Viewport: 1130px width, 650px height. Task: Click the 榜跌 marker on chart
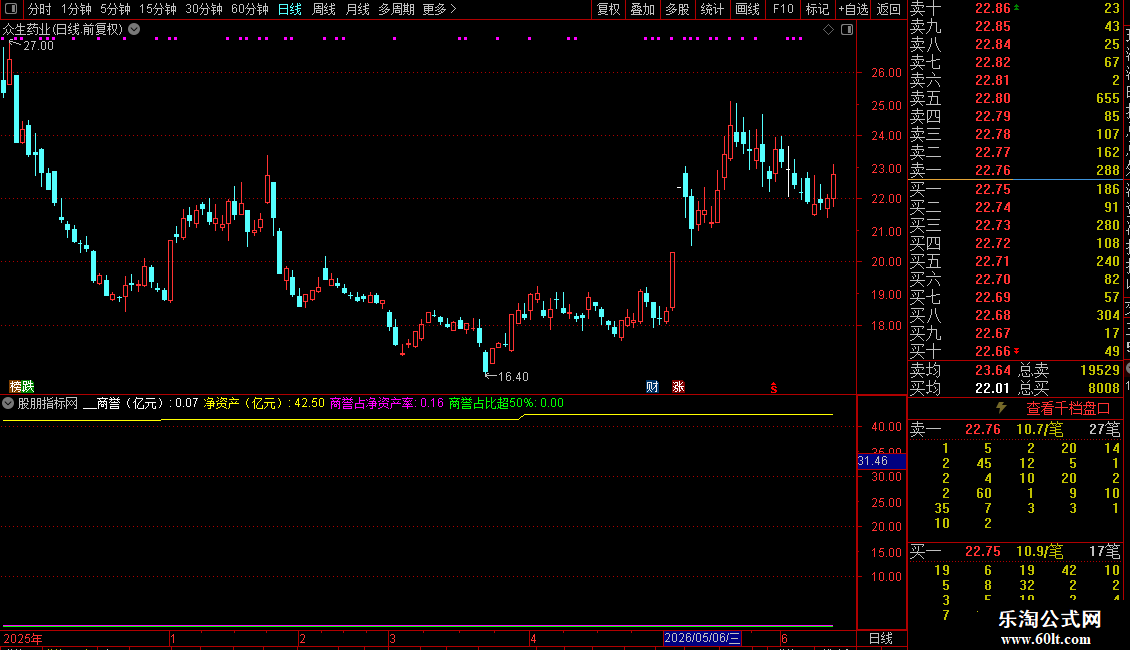tap(22, 386)
